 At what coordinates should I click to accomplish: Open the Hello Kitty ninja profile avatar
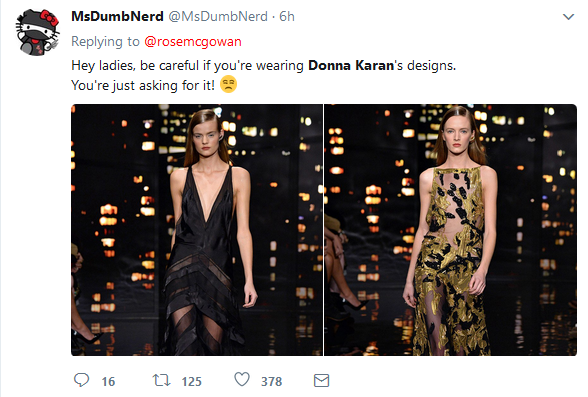point(37,32)
